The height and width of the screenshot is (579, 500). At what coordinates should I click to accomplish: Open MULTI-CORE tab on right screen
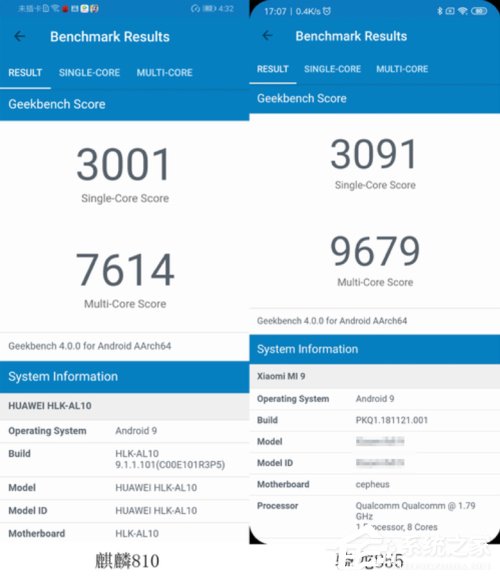pos(402,69)
